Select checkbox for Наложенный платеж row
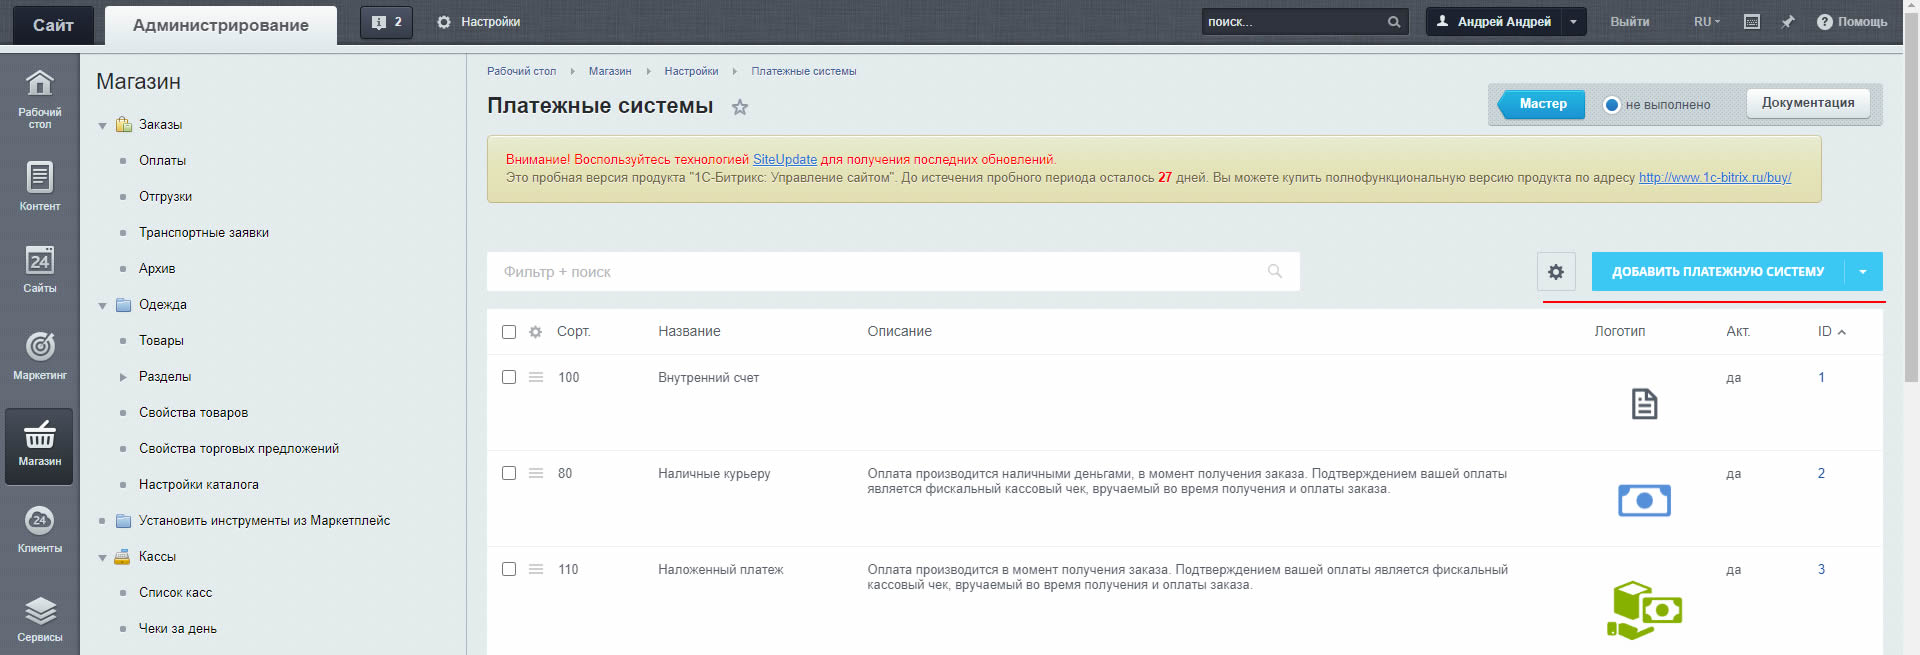The image size is (1920, 655). [509, 570]
